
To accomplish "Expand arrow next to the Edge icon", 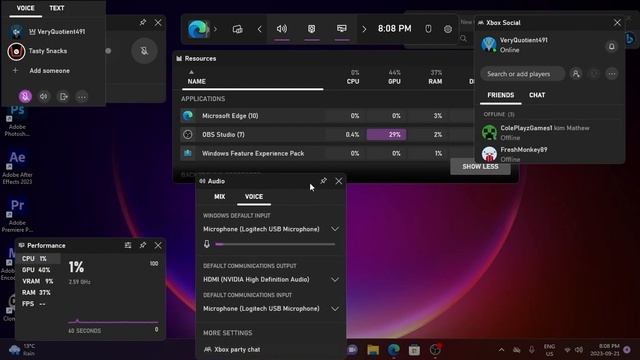I will [216, 29].
